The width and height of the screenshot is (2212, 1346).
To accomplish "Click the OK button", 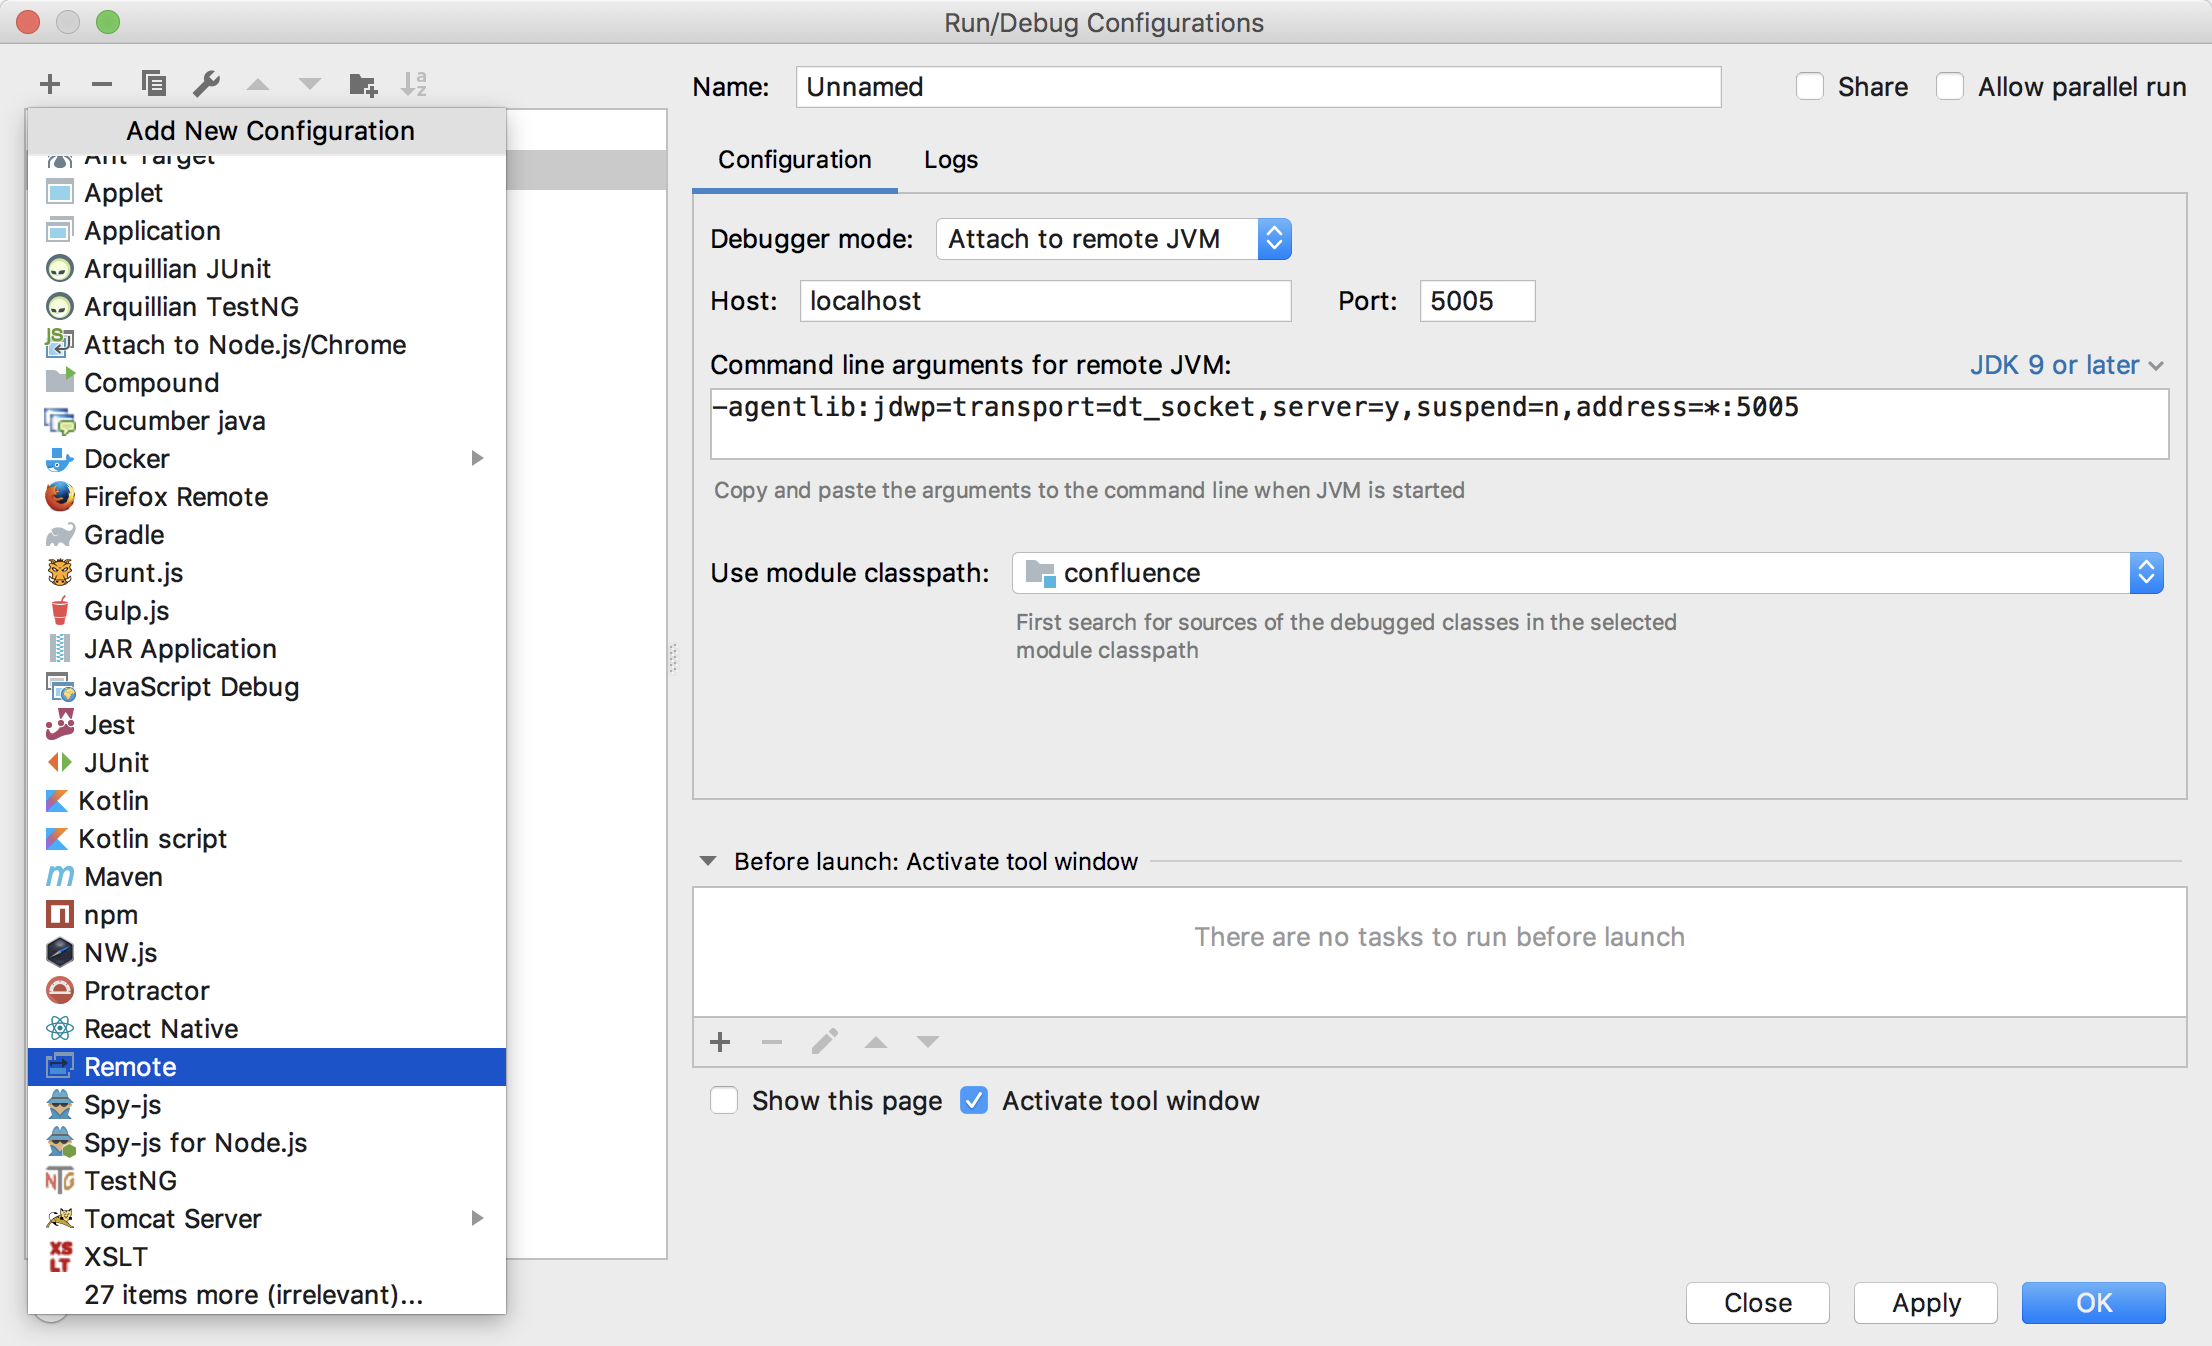I will point(2094,1303).
